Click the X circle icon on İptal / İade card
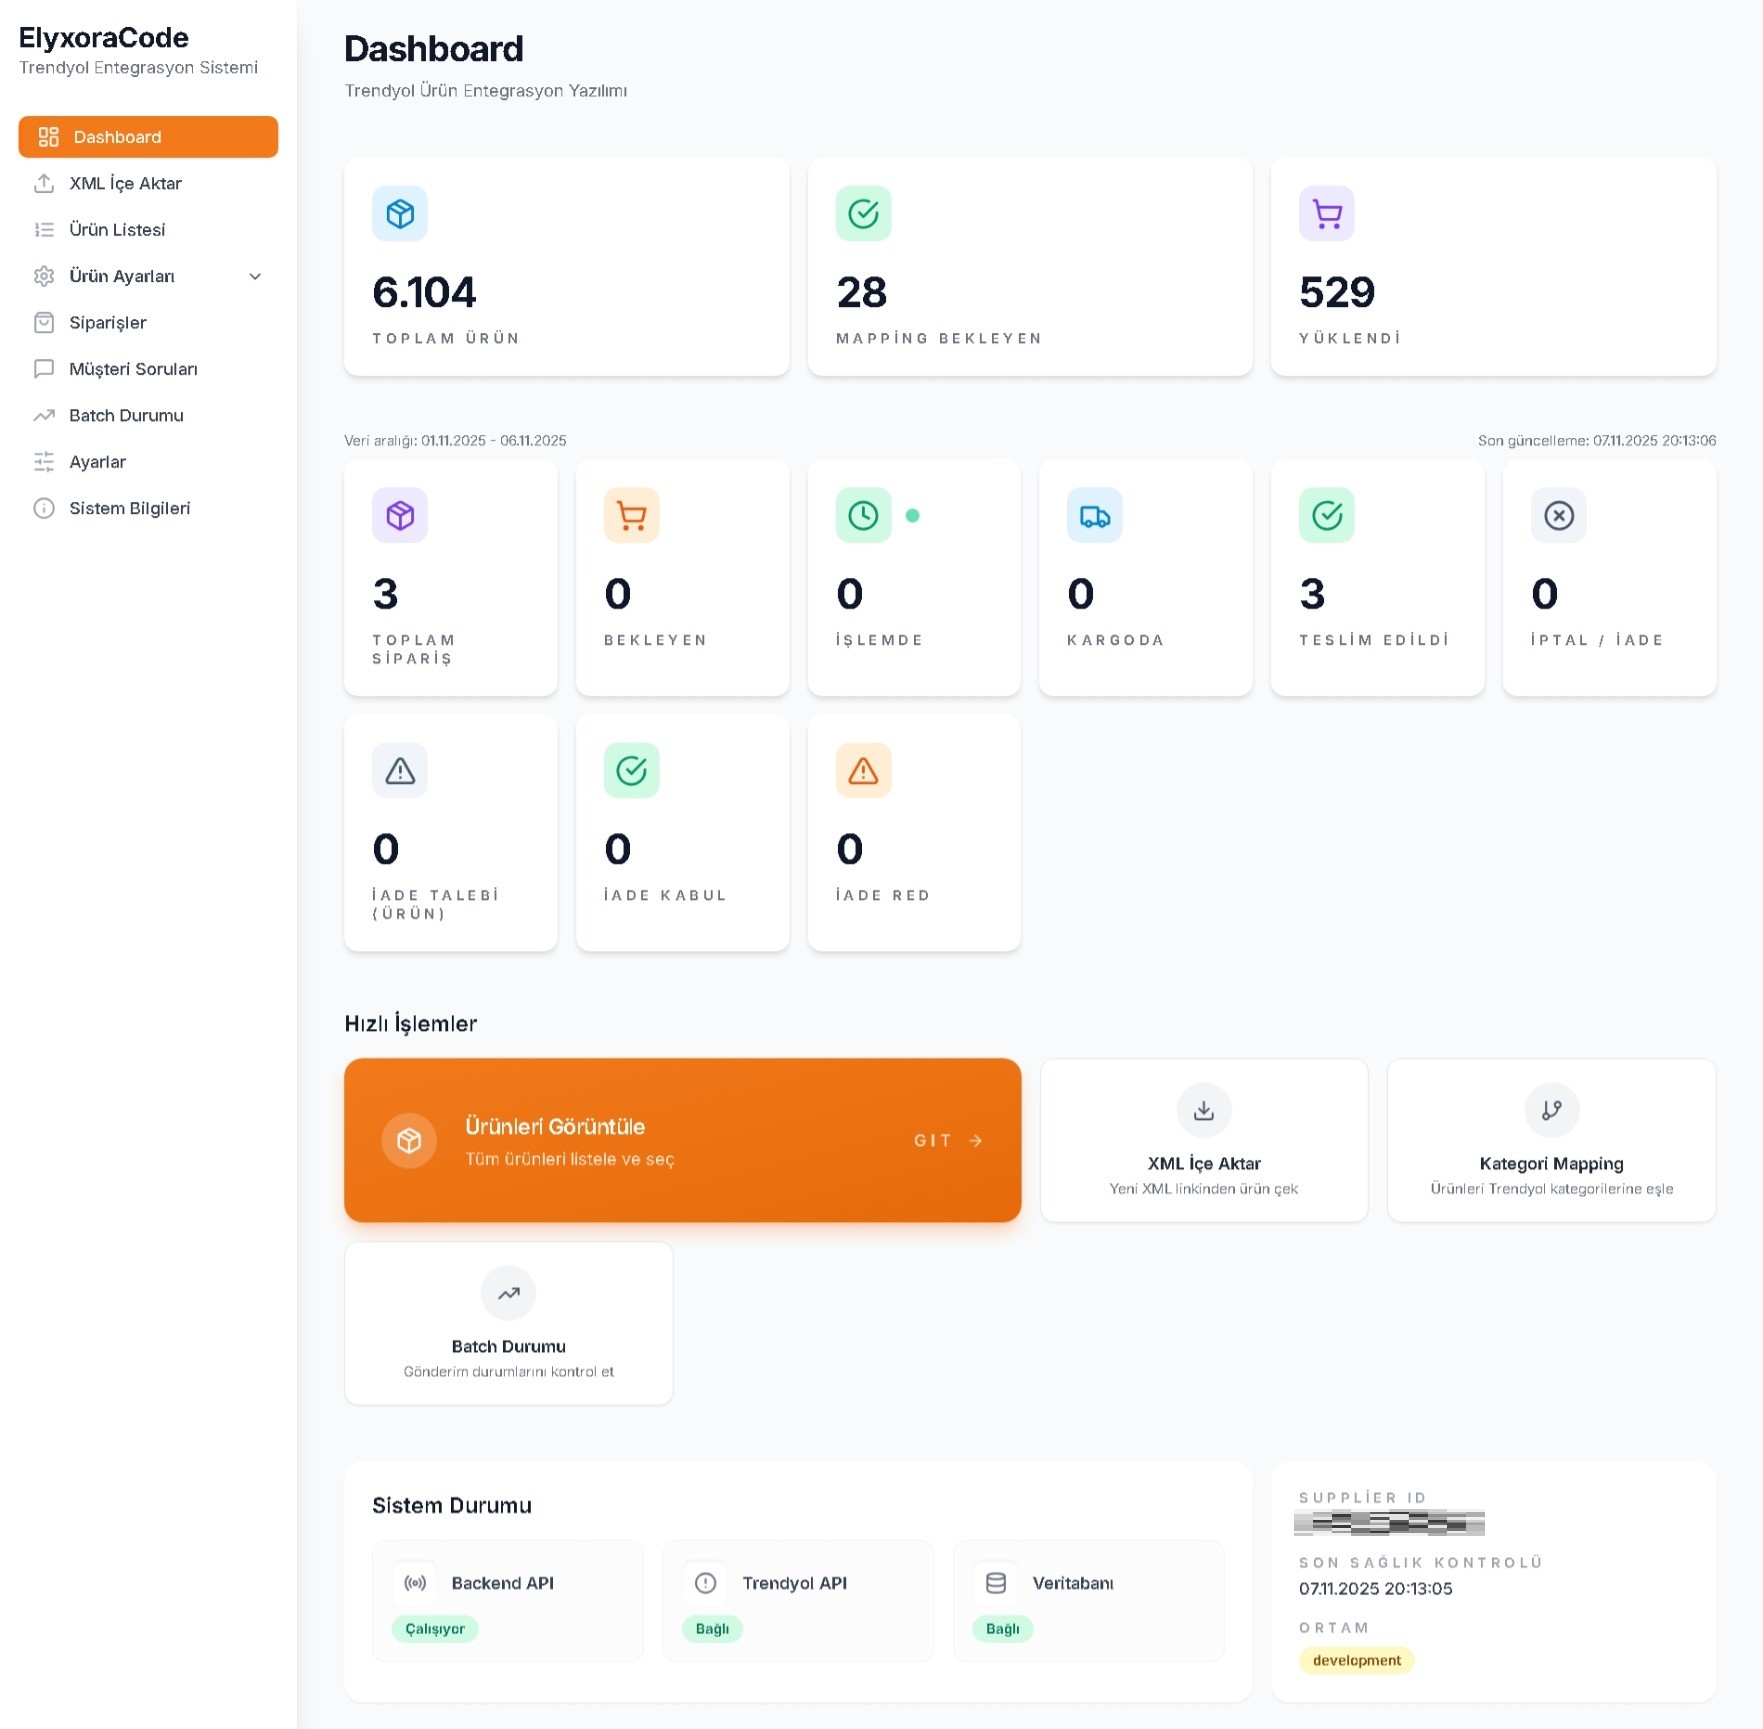Screen dimensions: 1763x1729 1558,516
